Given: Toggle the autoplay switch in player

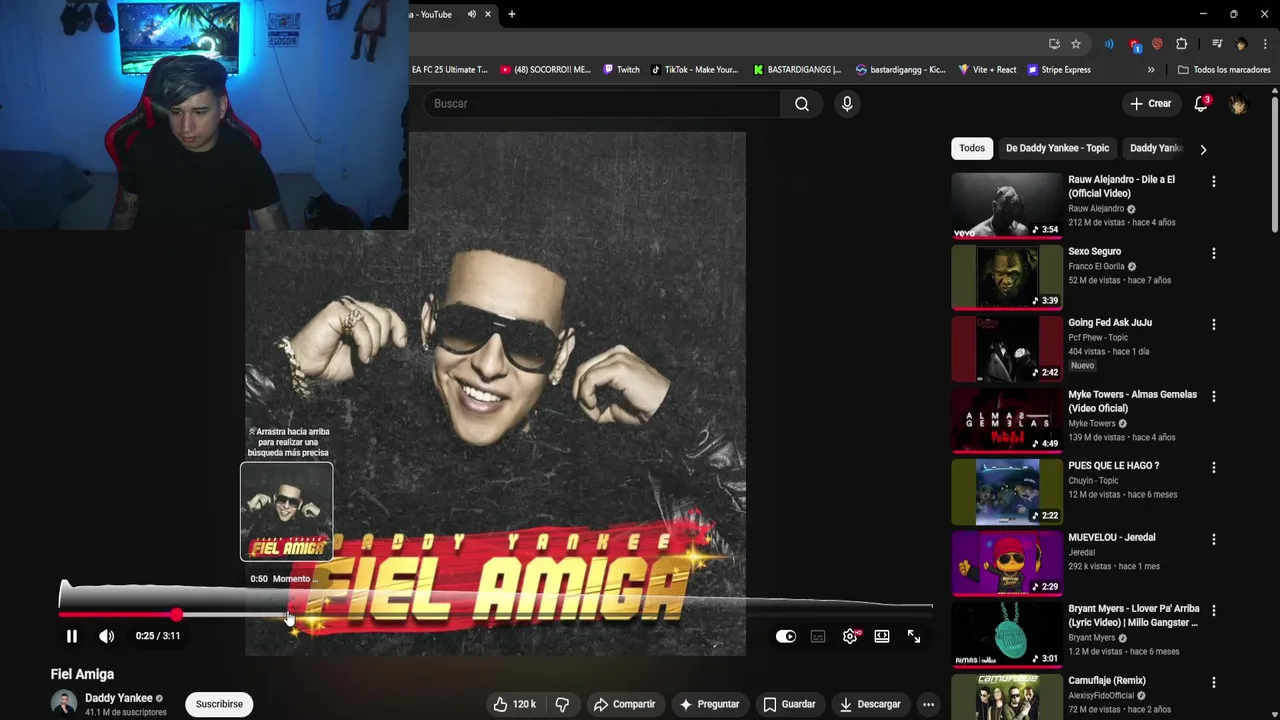Looking at the screenshot, I should click(x=786, y=636).
